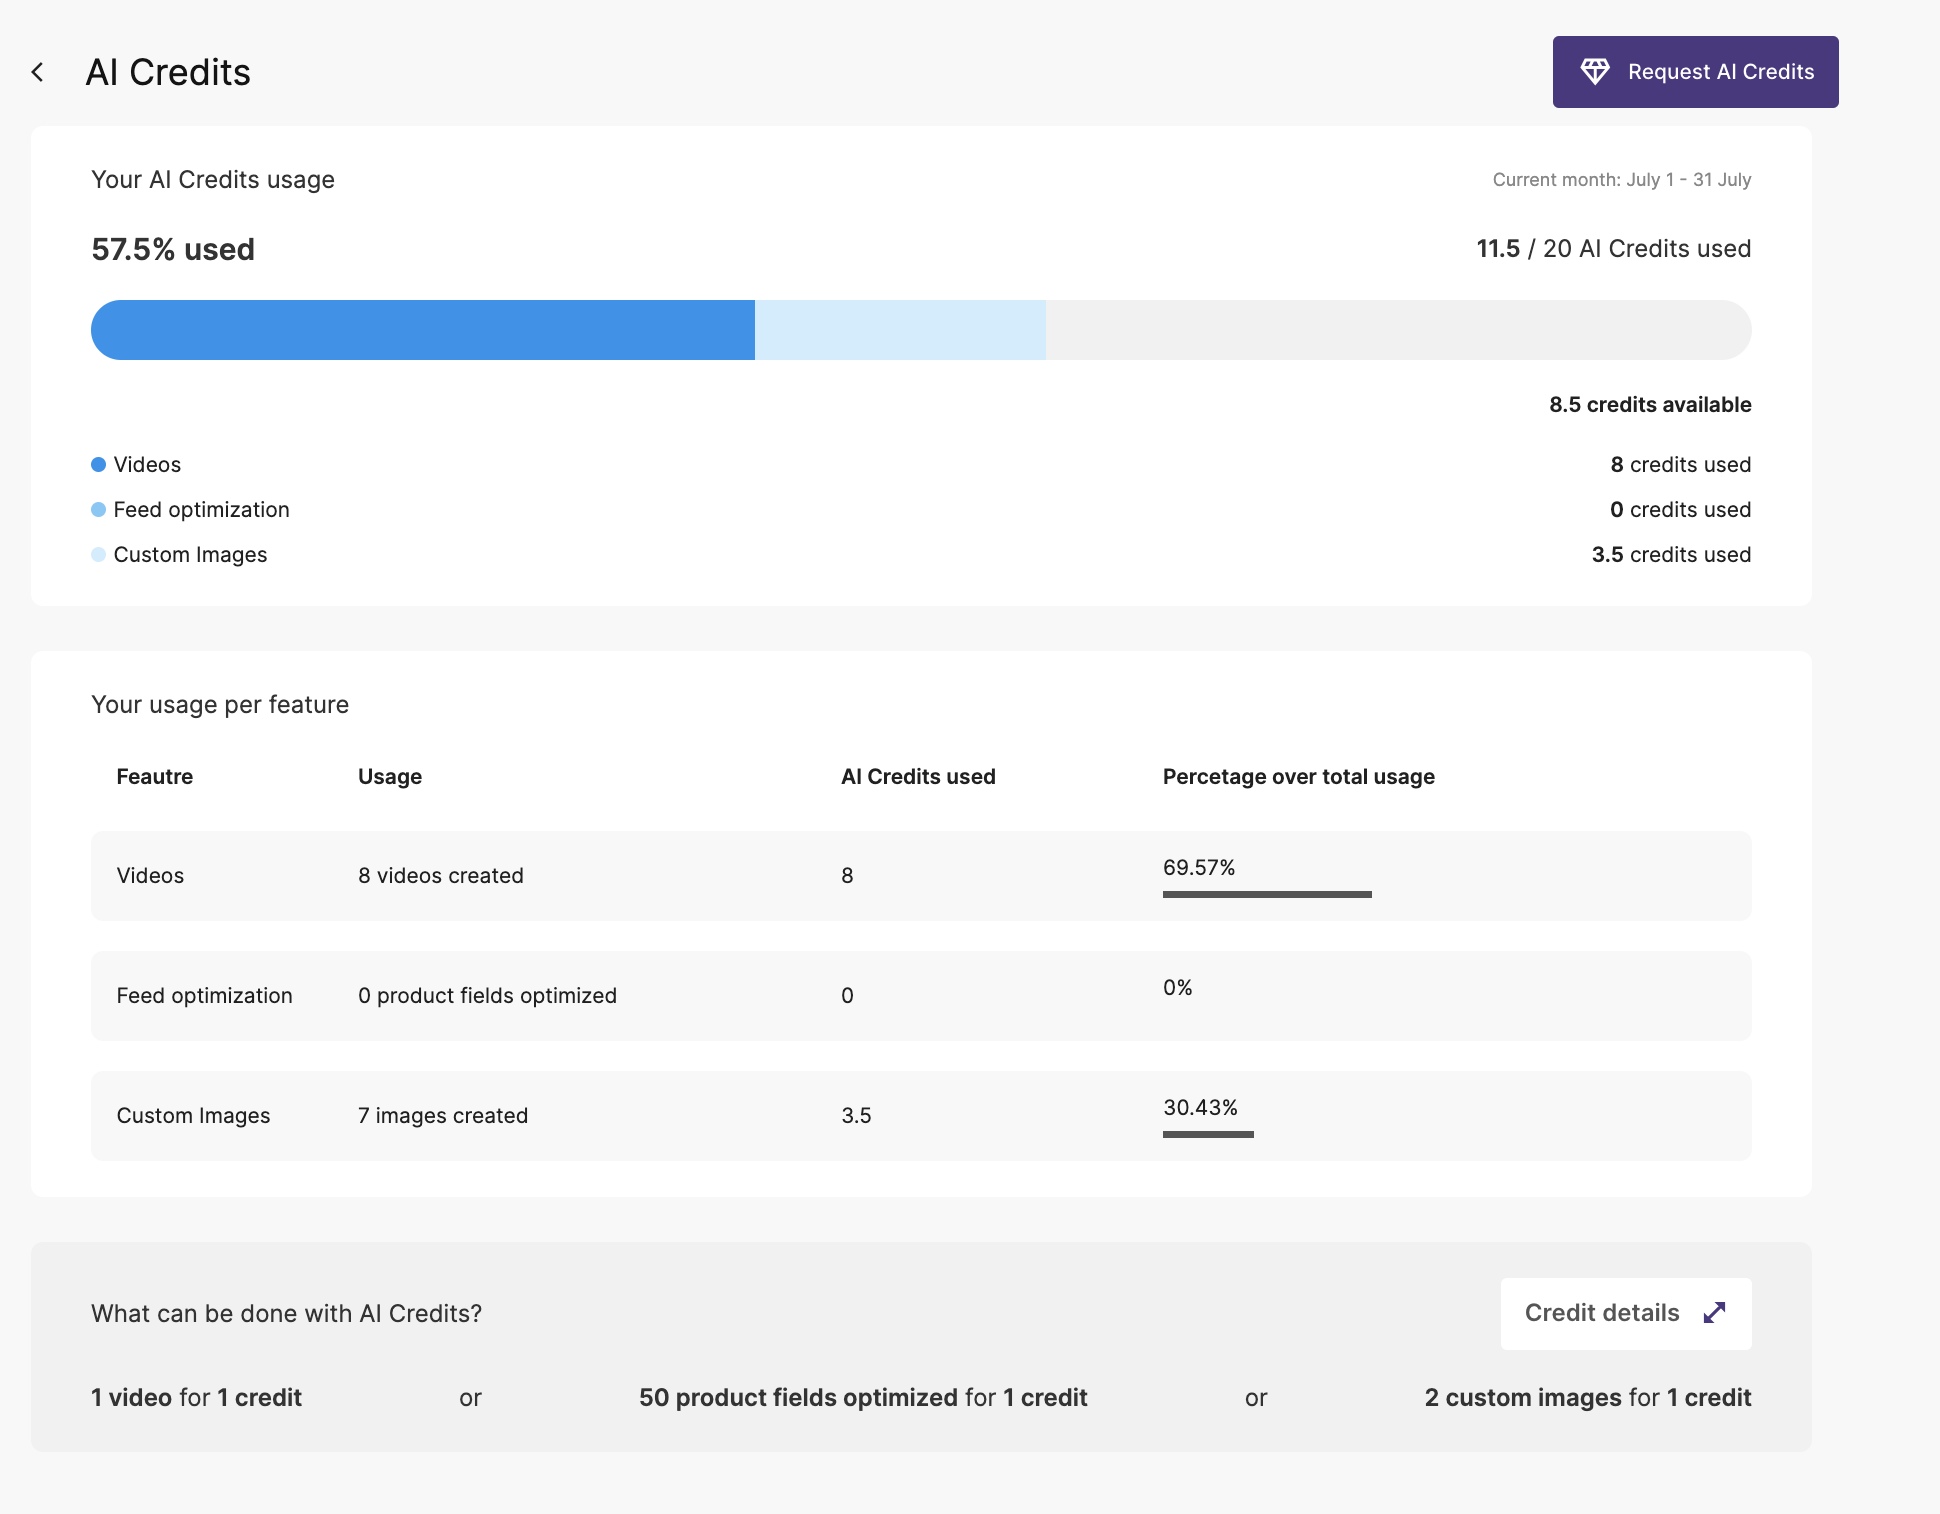The width and height of the screenshot is (1940, 1514).
Task: Click the Request AI Credits button
Action: (x=1695, y=72)
